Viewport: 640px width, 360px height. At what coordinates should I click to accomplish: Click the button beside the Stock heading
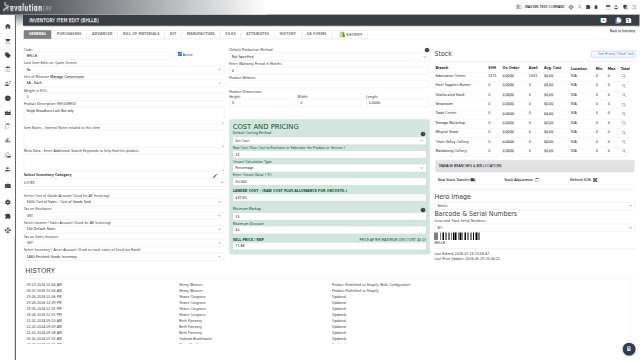[613, 54]
